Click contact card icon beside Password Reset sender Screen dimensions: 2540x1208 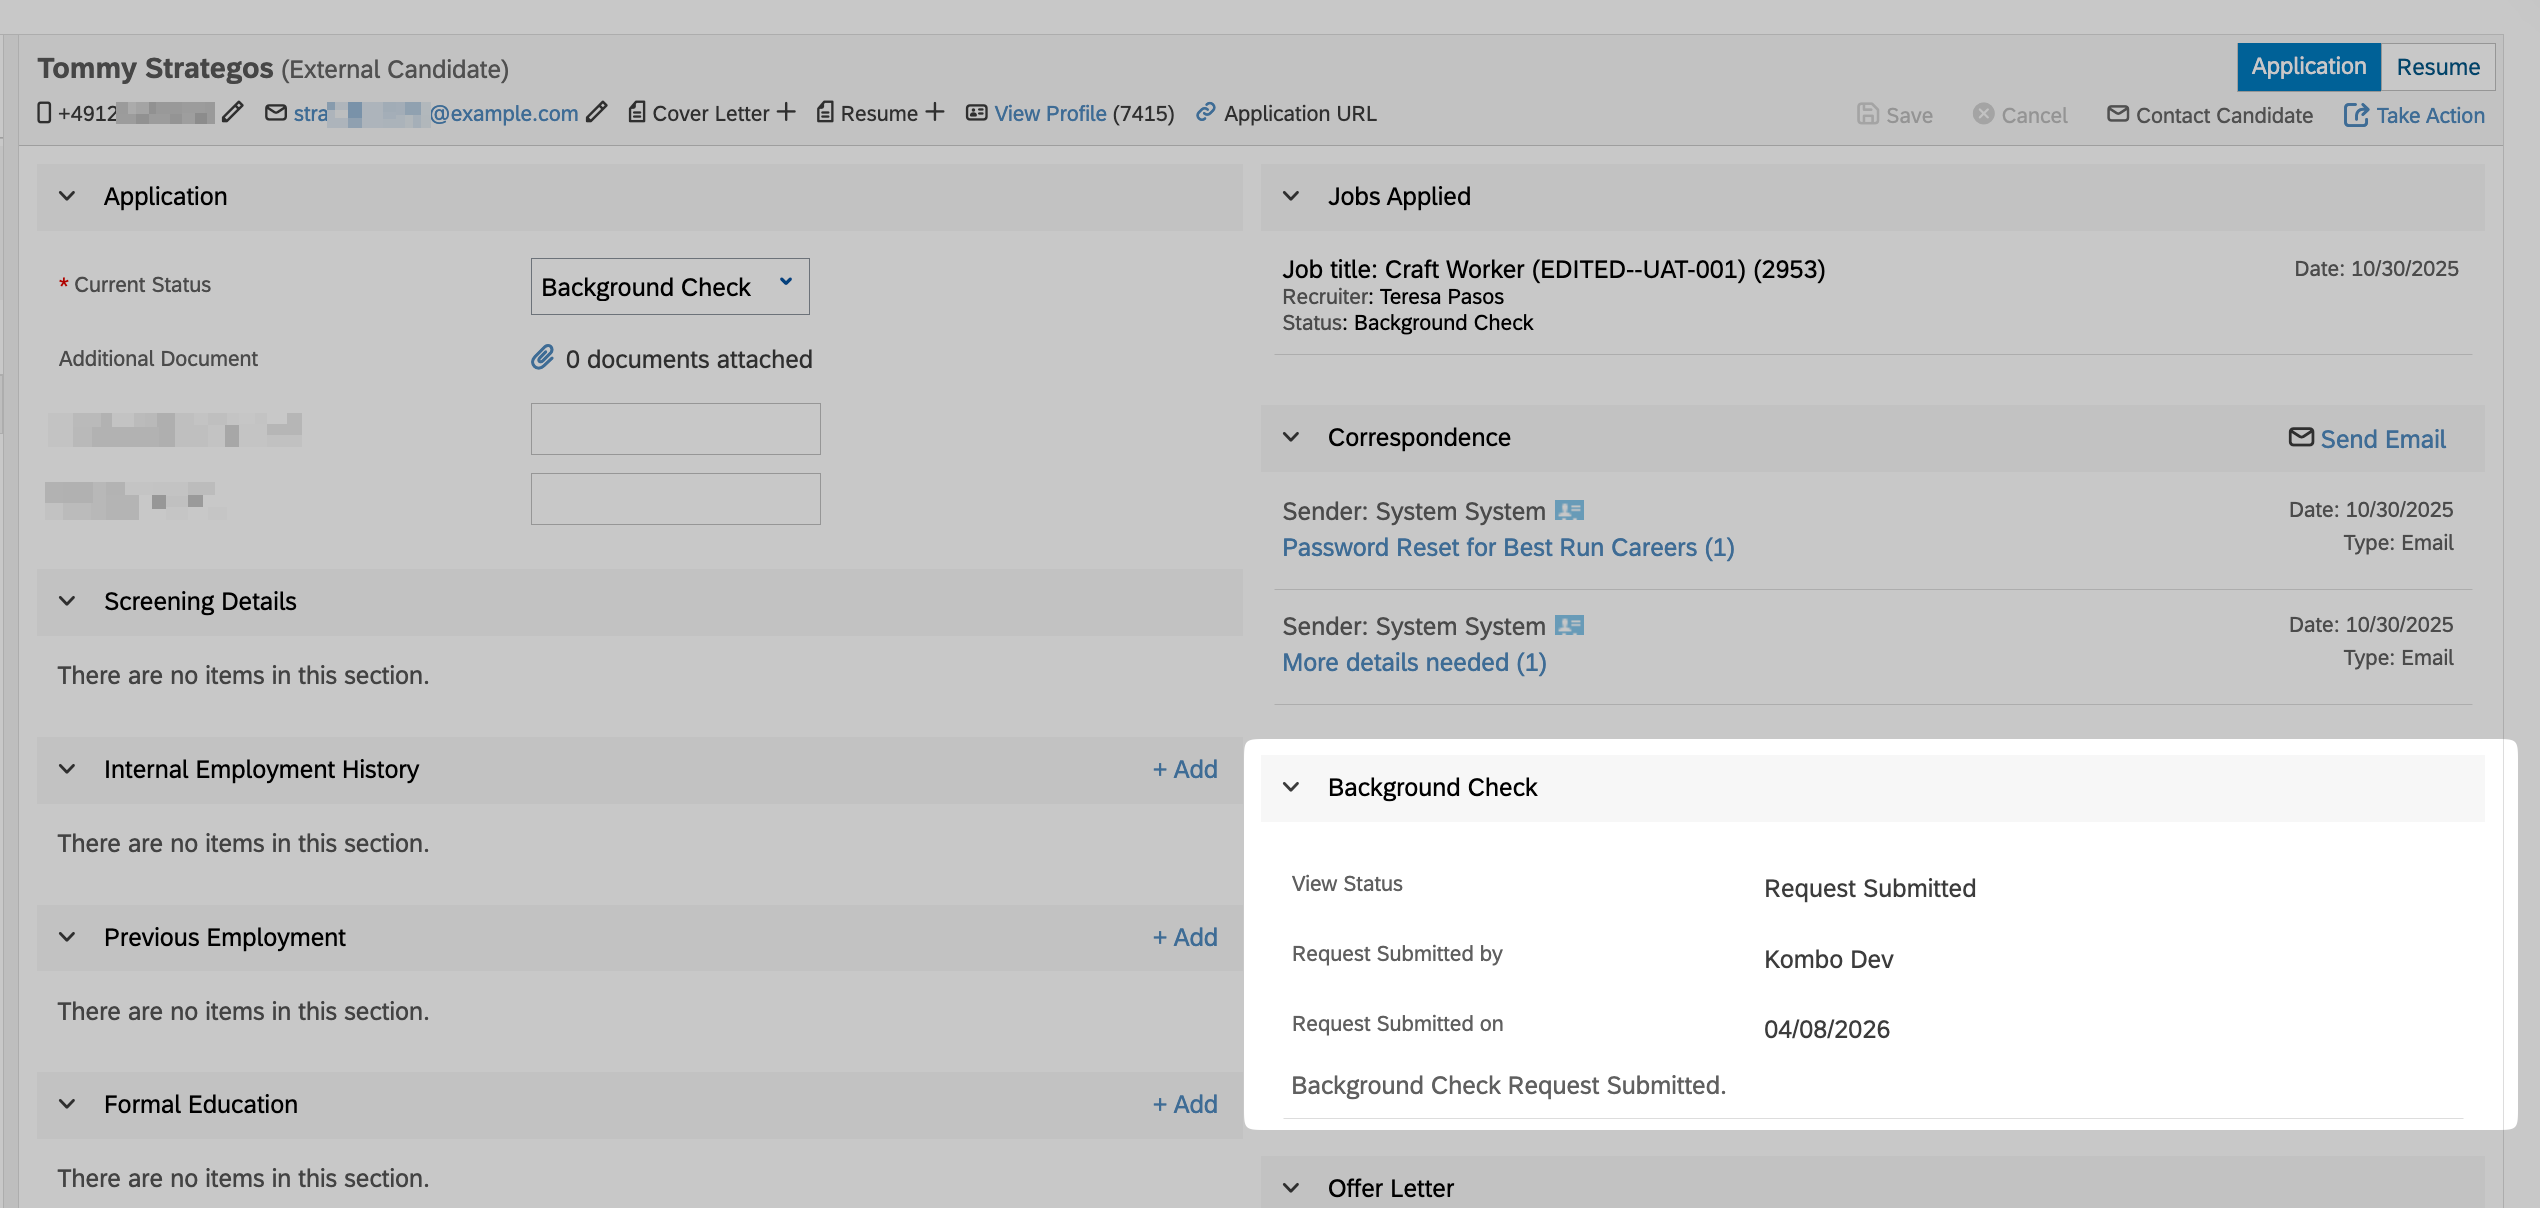tap(1569, 511)
